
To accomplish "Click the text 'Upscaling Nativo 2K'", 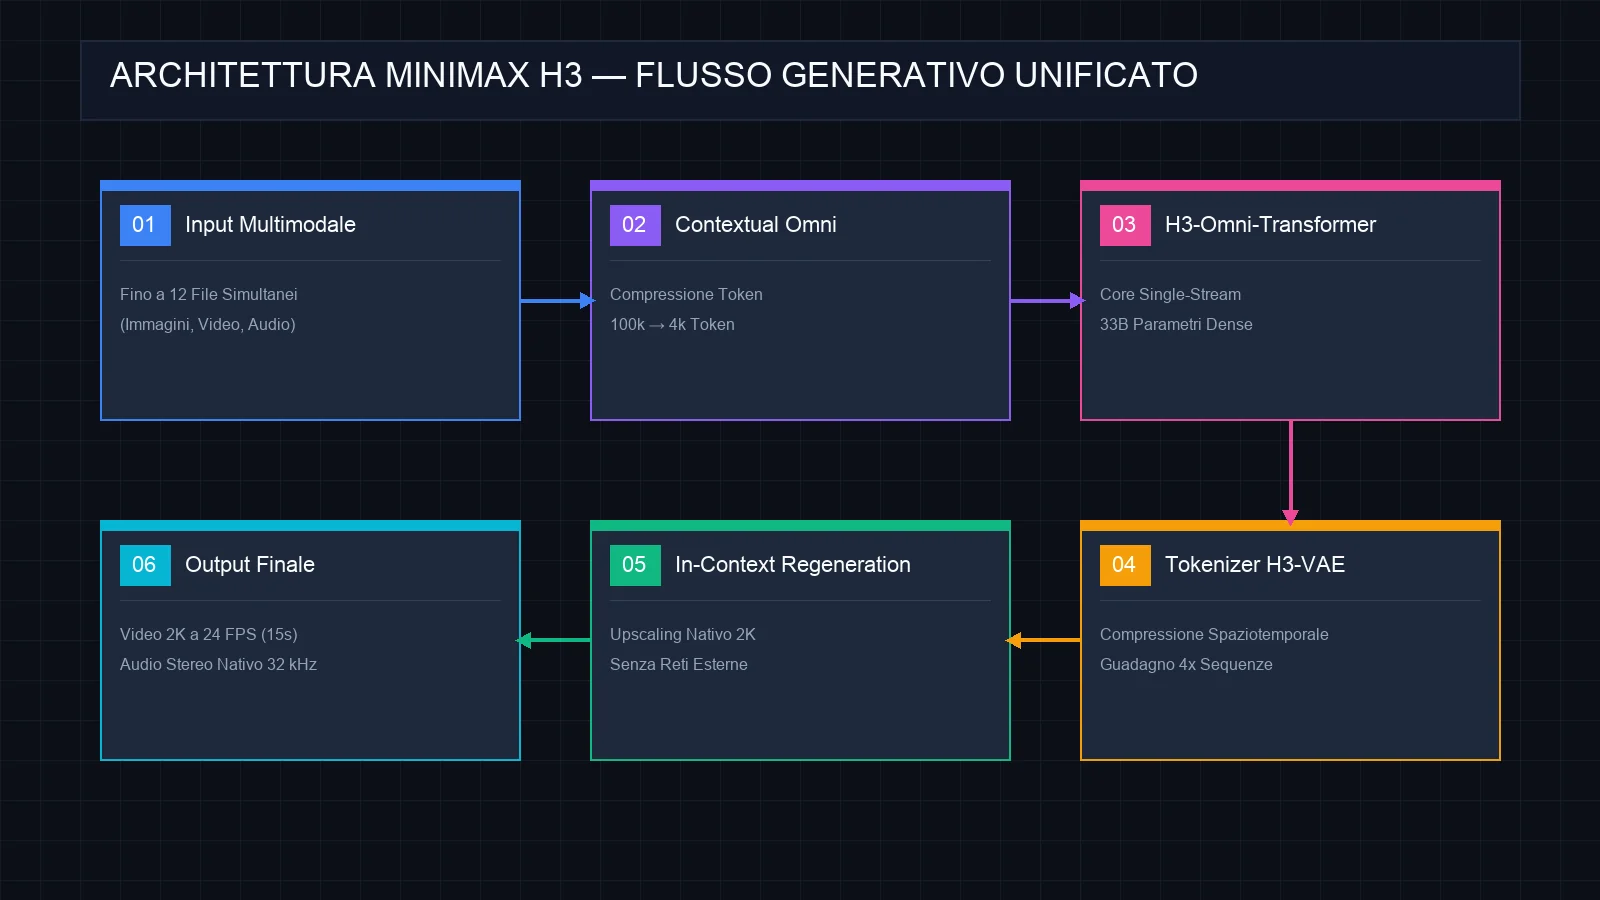I will click(x=683, y=634).
